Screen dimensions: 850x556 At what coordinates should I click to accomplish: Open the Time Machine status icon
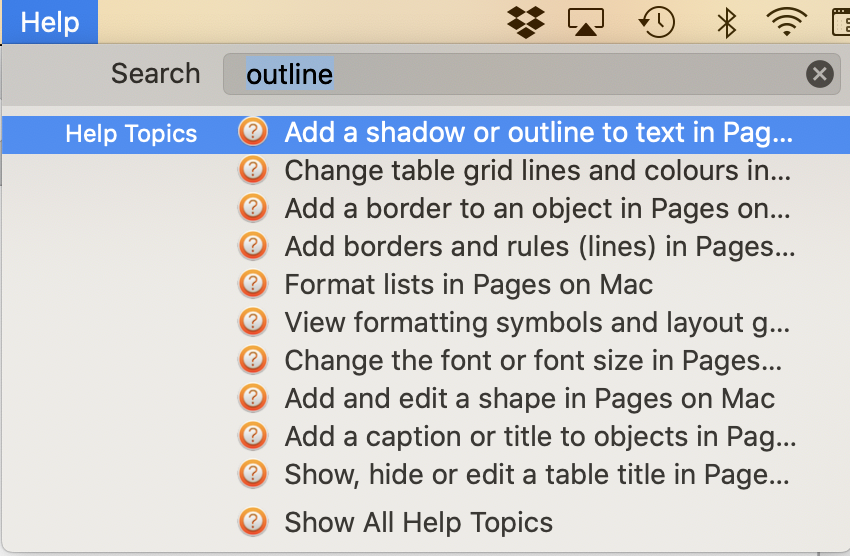pos(658,21)
